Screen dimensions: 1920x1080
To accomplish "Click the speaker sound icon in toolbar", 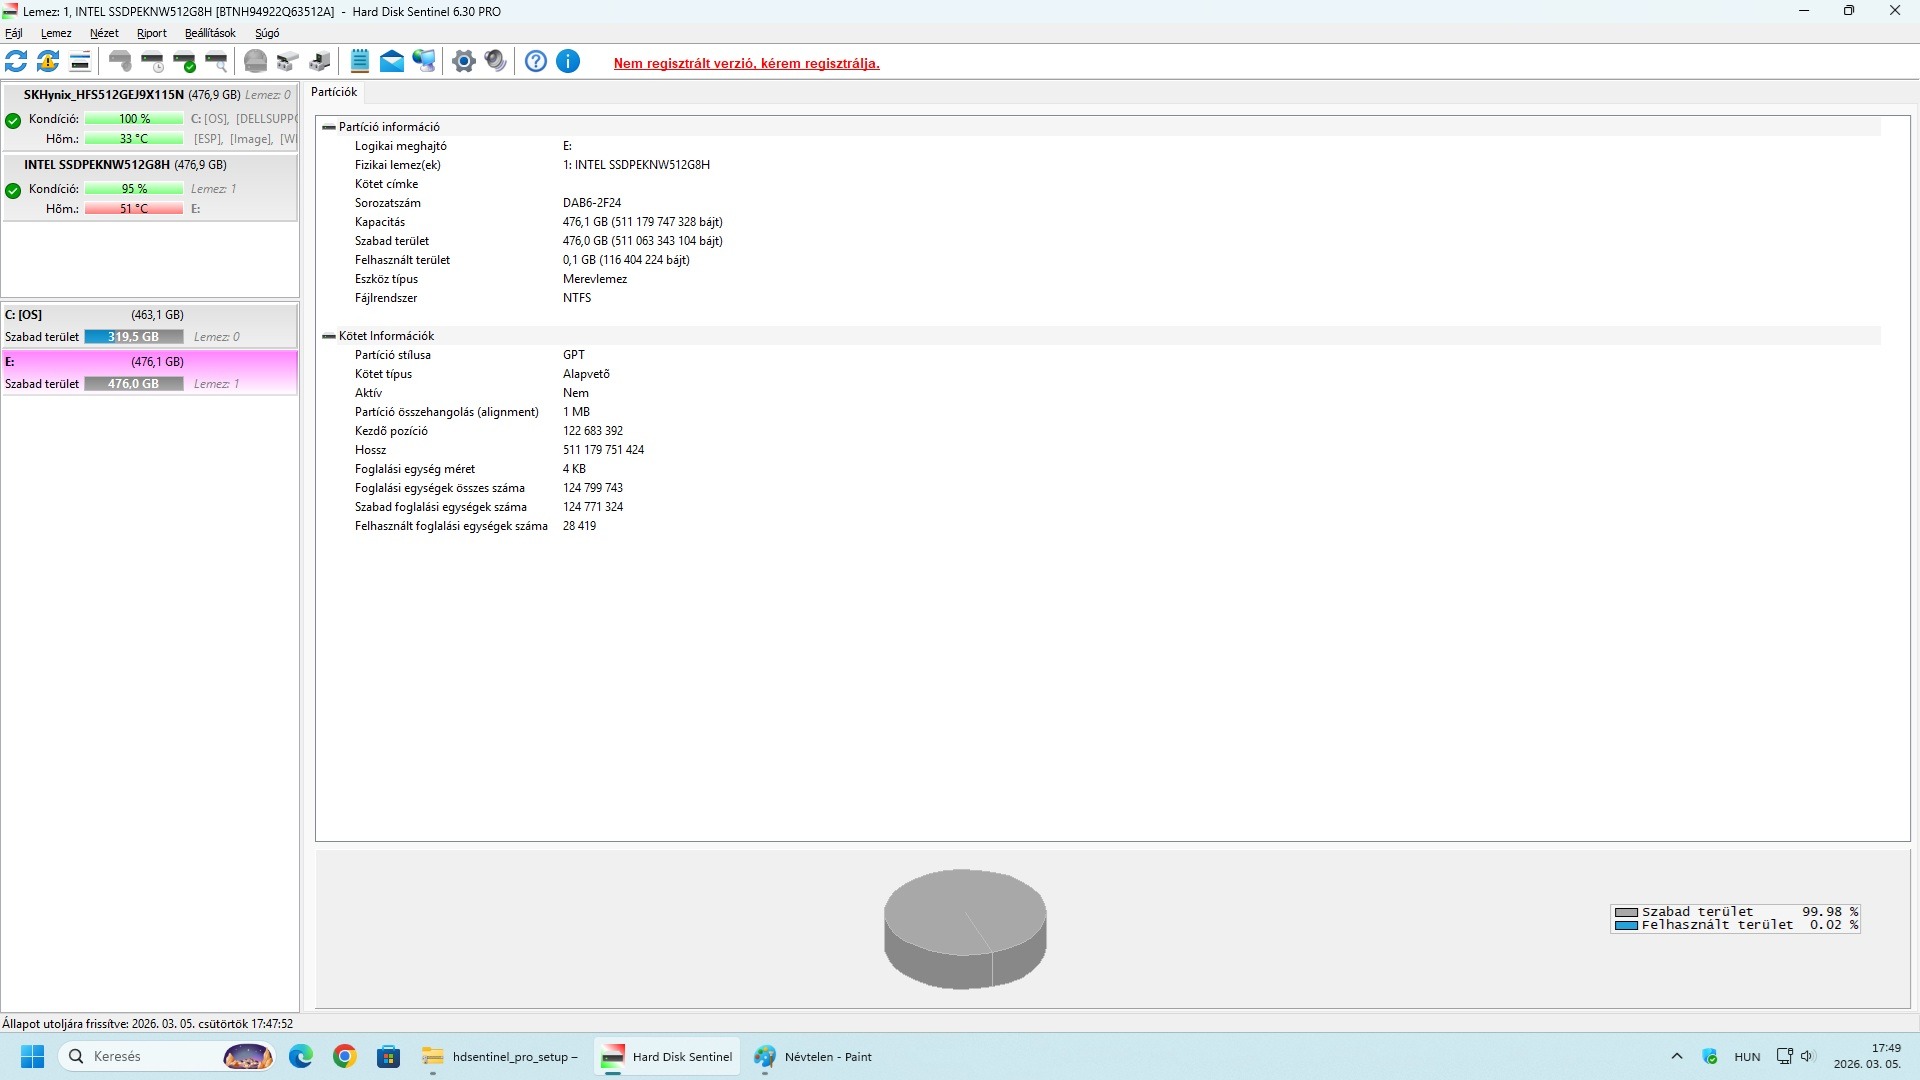I will point(496,62).
